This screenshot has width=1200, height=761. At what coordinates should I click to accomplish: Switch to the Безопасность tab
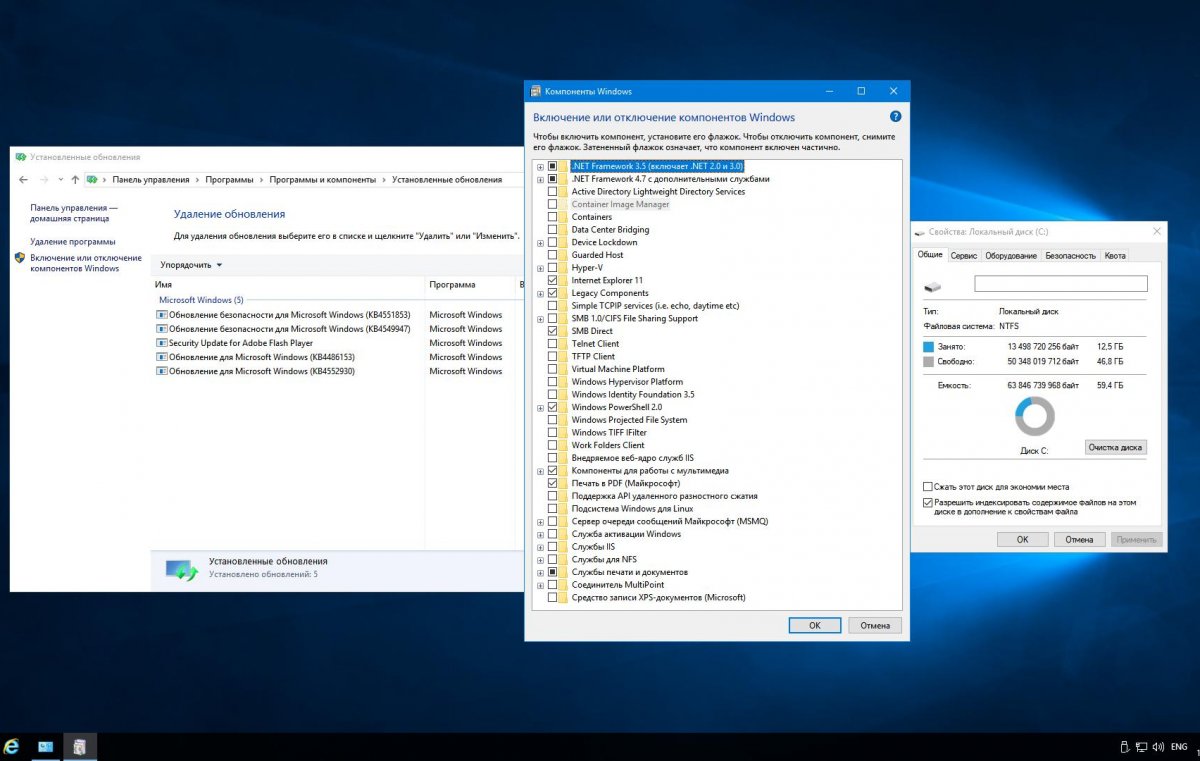(1070, 256)
